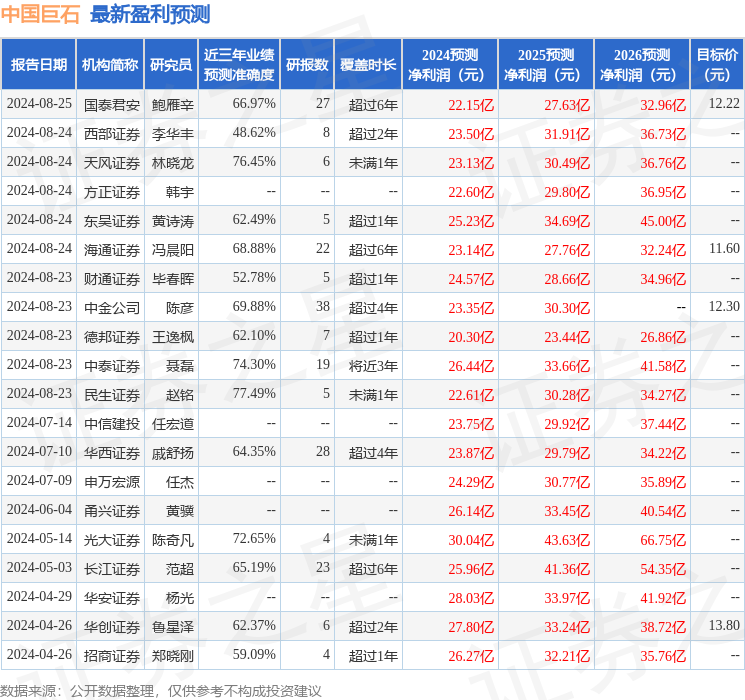Click the 66.75亿 2026 profit forecast

(x=663, y=540)
